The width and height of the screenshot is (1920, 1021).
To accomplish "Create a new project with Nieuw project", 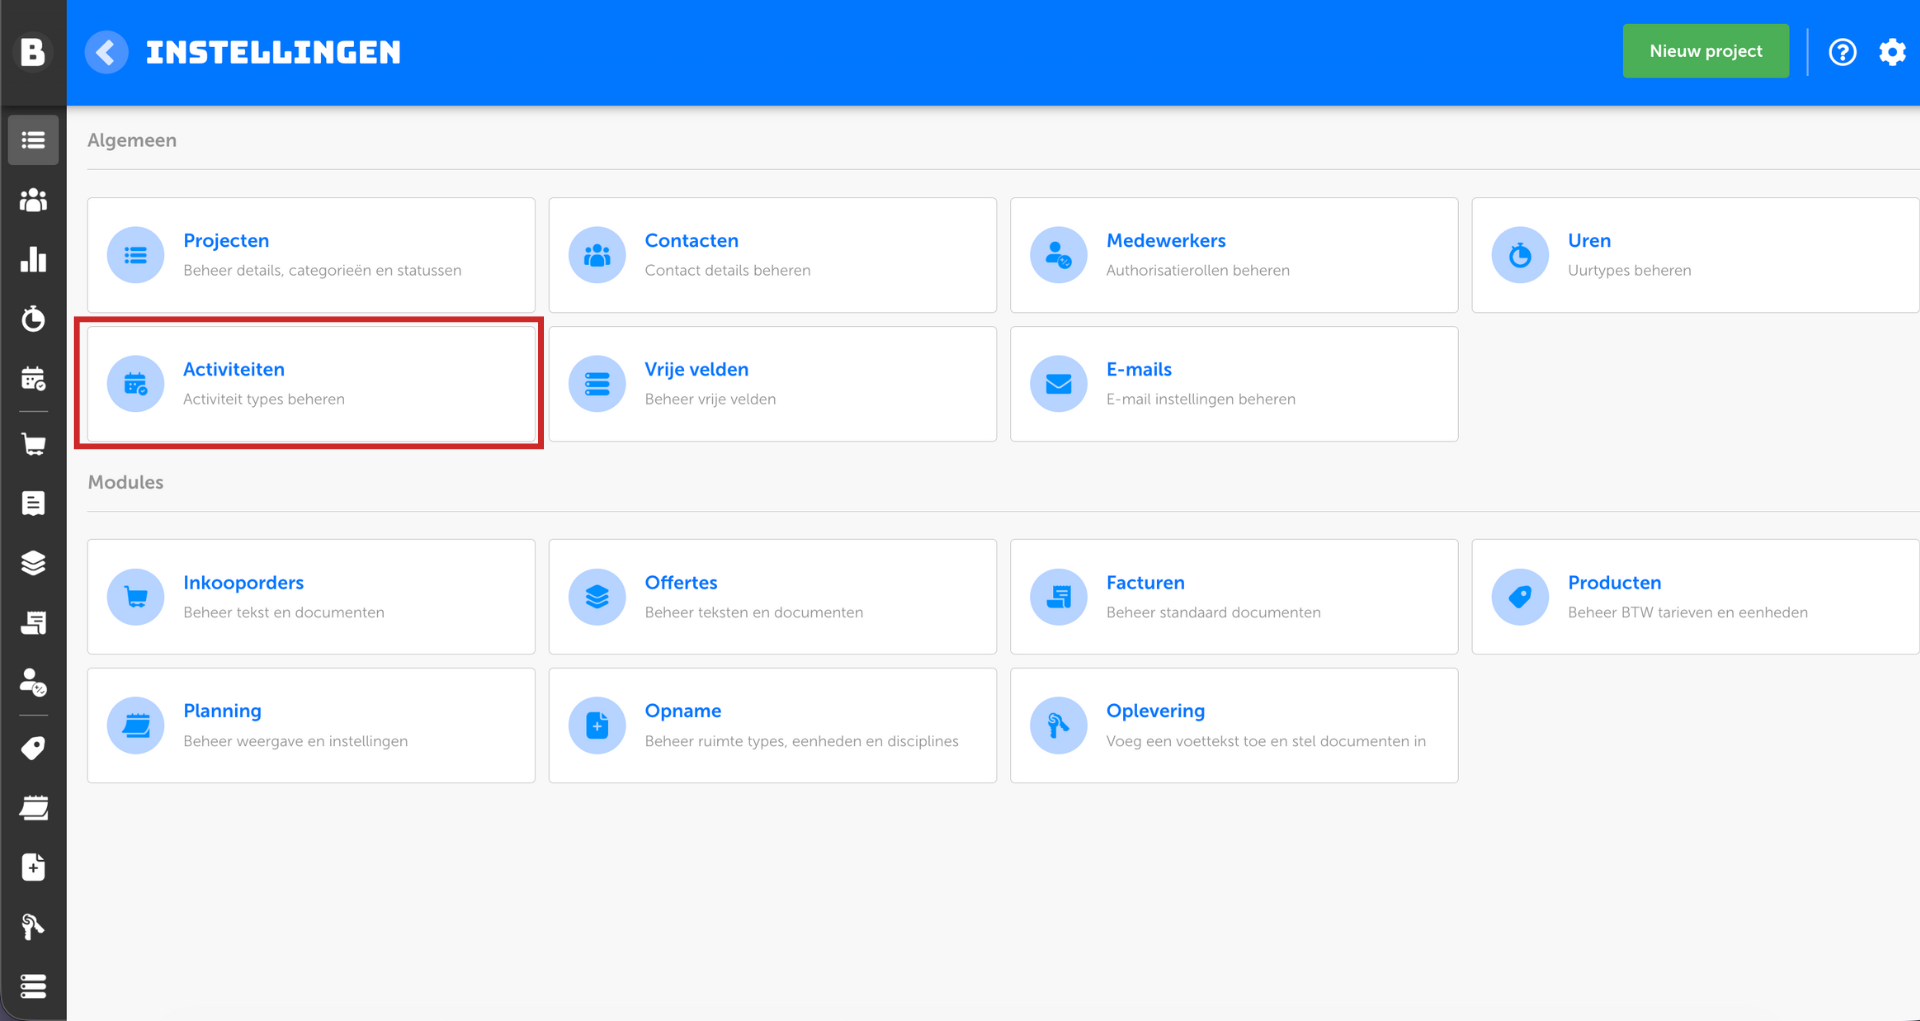I will 1705,51.
